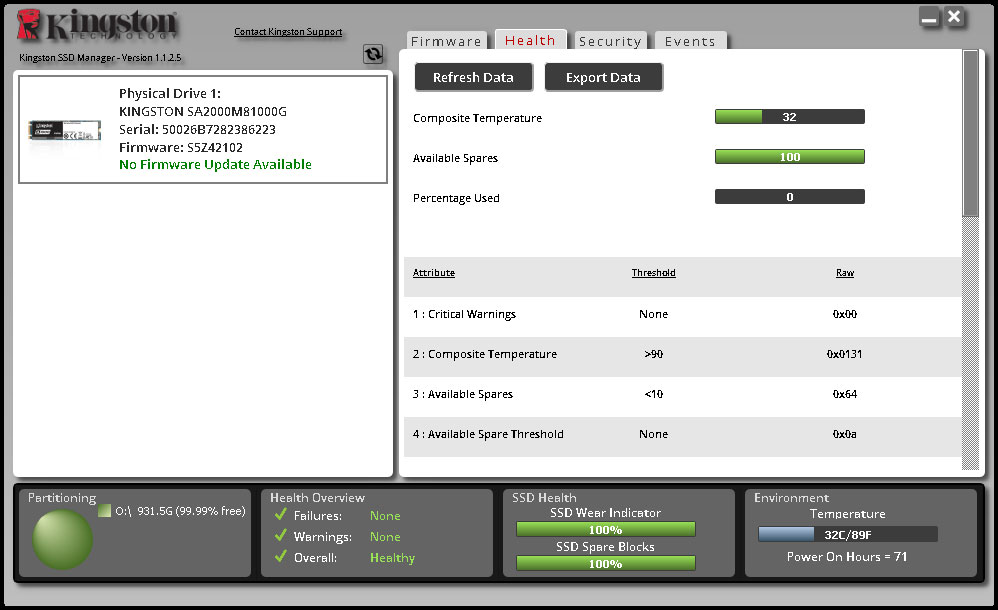Click the Kingston logo
The width and height of the screenshot is (998, 610).
pyautogui.click(x=97, y=25)
